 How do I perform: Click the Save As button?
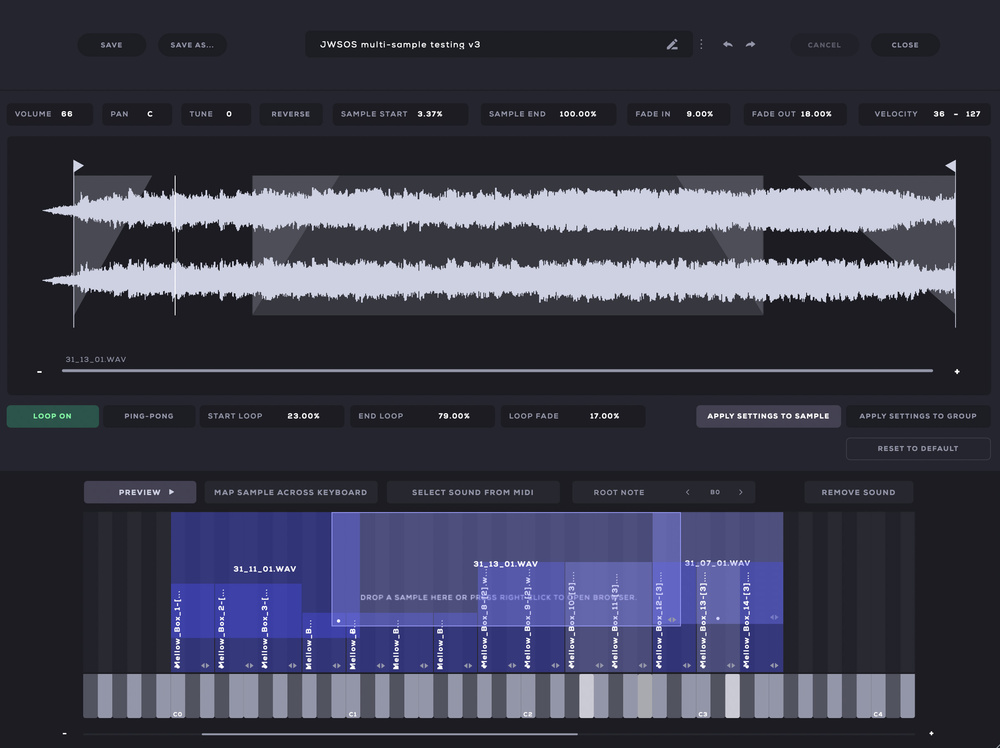point(192,45)
